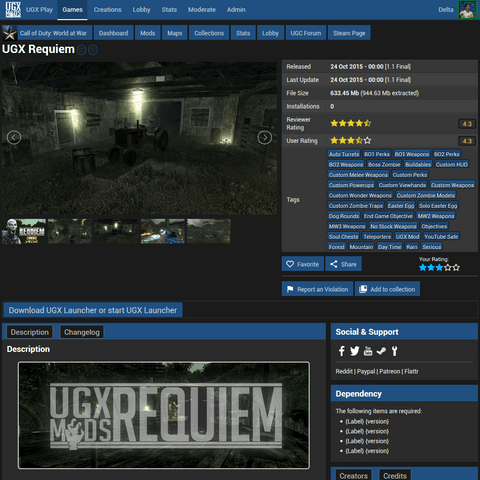
Task: Open the Creators tab
Action: [x=353, y=475]
